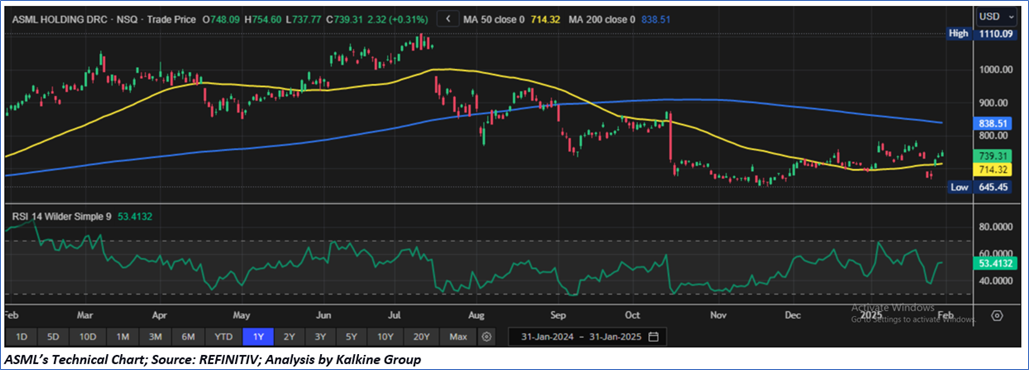
Task: Select the 3Y time range
Action: pyautogui.click(x=320, y=337)
